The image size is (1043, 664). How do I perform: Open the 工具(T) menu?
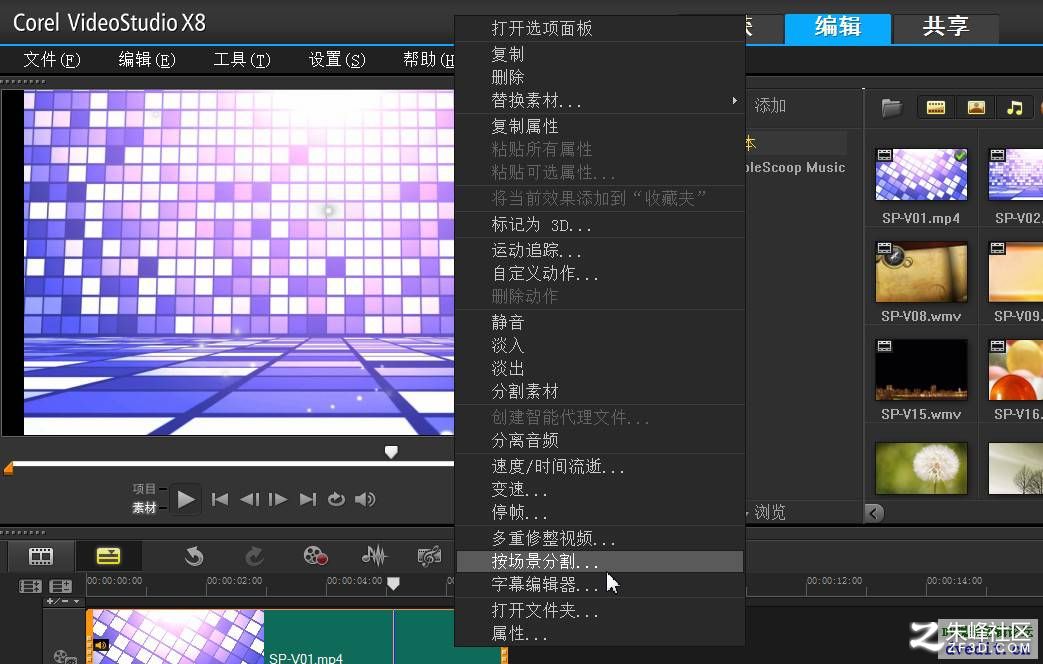242,60
